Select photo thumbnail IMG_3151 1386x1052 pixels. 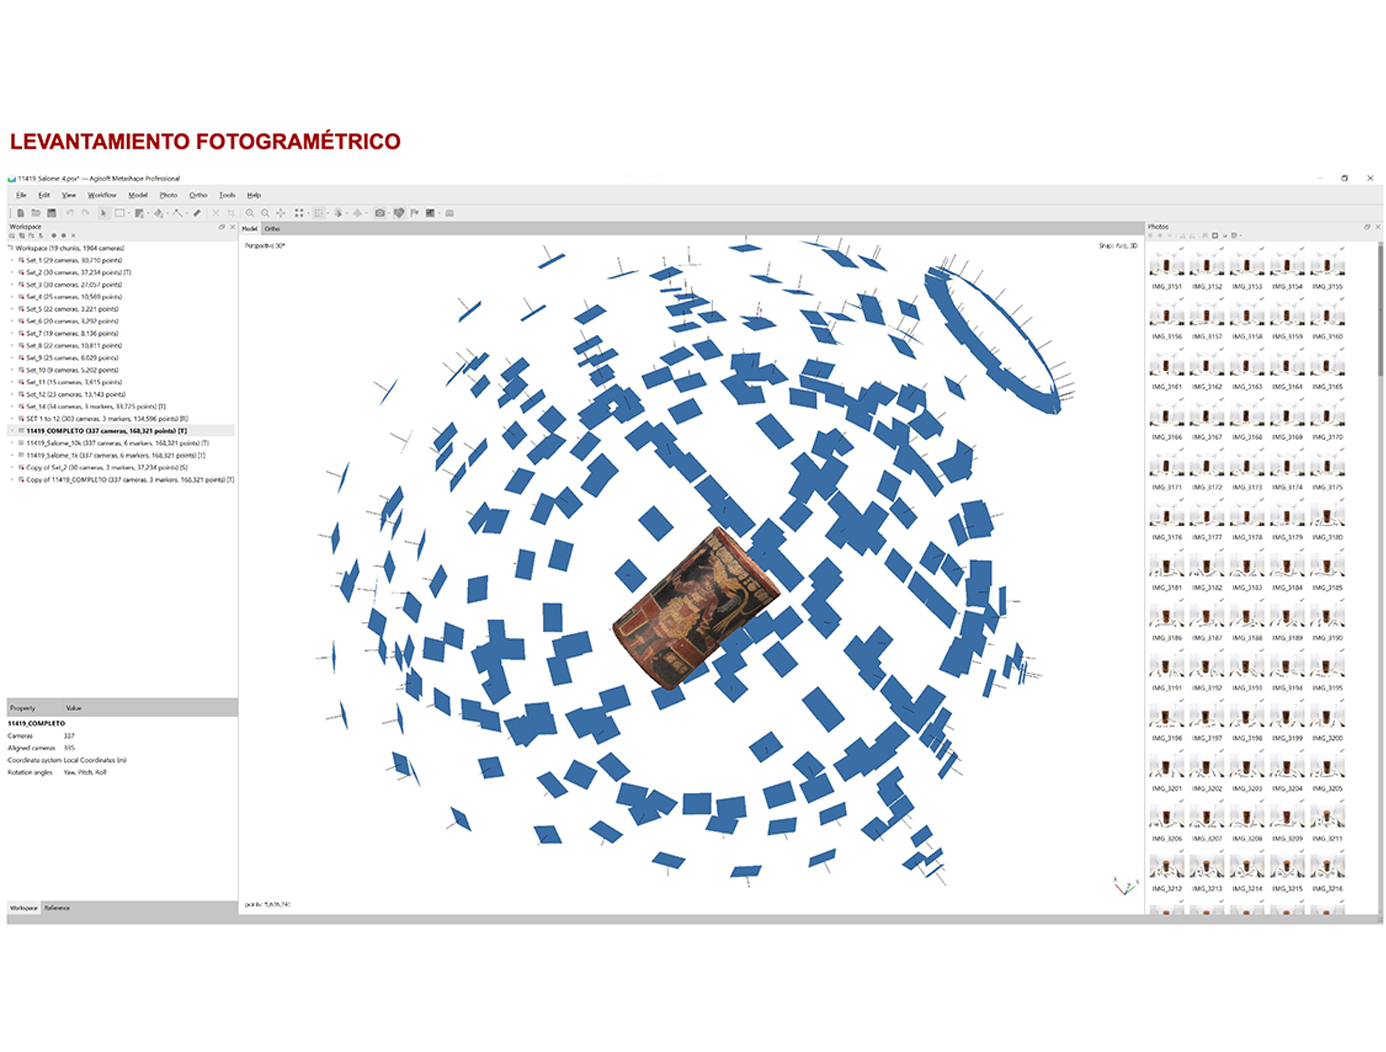(x=1166, y=265)
